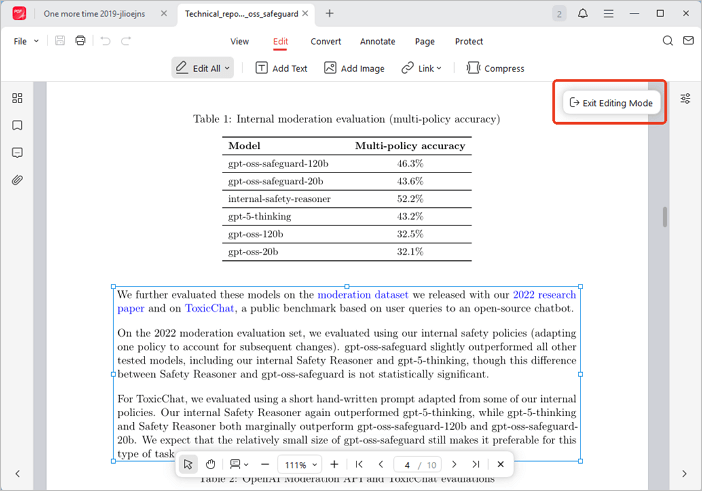Image resolution: width=702 pixels, height=491 pixels.
Task: Click the PDF app logo icon
Action: 19,13
